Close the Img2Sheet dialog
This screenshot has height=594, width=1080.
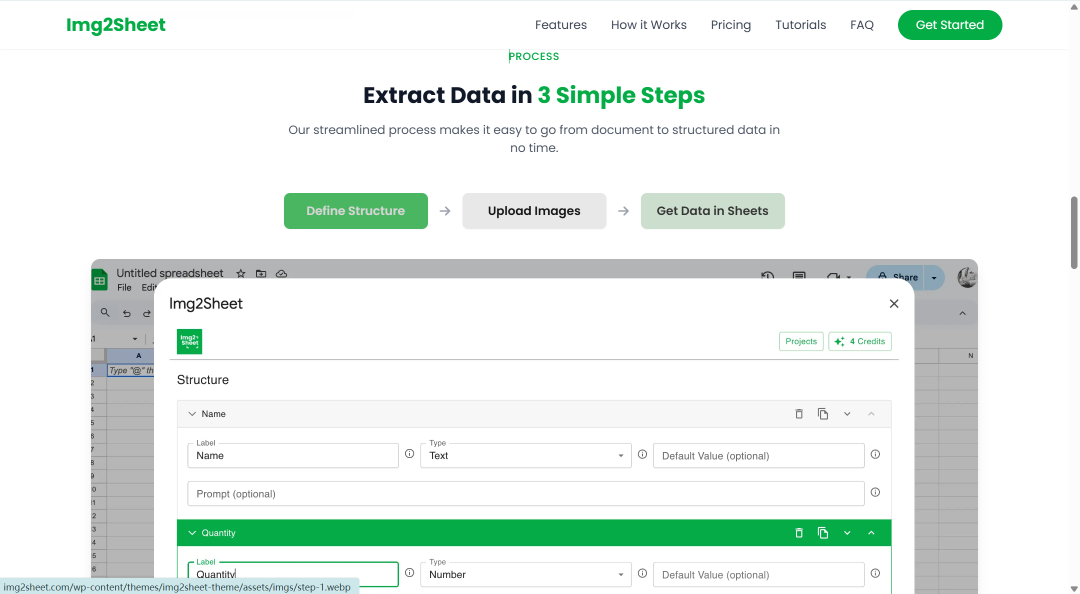click(894, 303)
